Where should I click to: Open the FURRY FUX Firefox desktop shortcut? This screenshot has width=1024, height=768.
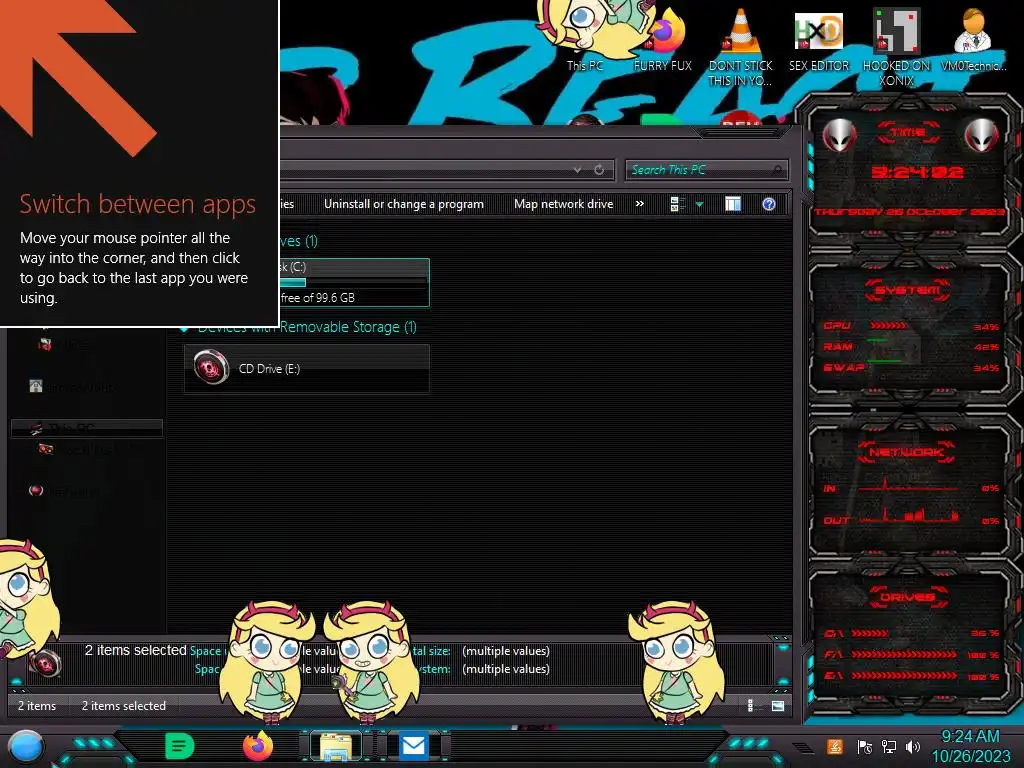click(x=662, y=40)
